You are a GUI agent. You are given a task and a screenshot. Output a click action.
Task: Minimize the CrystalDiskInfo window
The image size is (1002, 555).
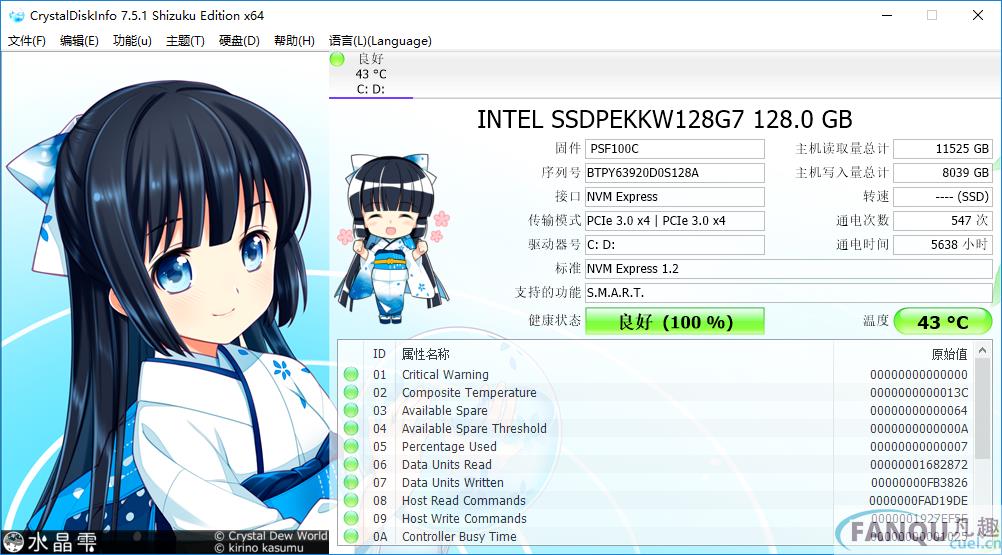click(x=887, y=15)
